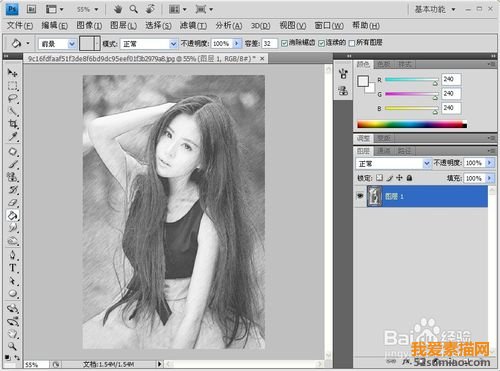Screen dimensions: 500x371
Task: Click status bar arrow beside 文档:1.54M/1.54M
Action: 159,364
